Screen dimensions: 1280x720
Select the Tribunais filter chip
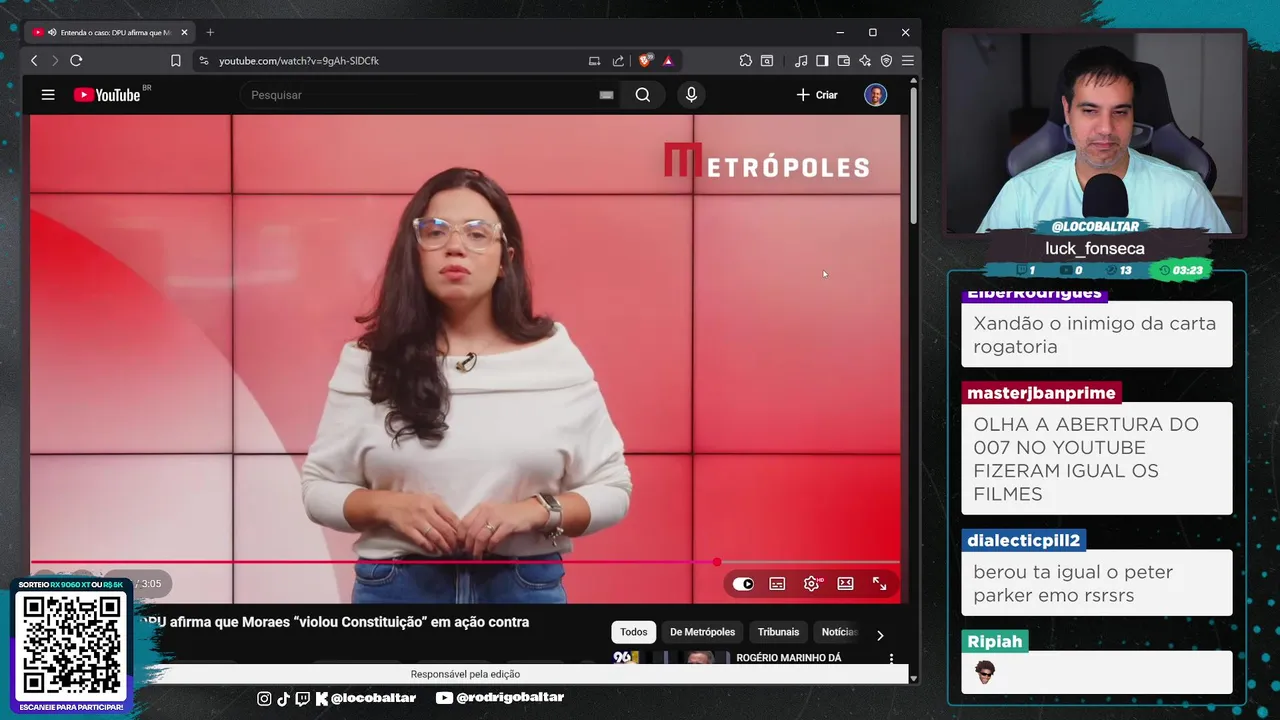pos(778,632)
